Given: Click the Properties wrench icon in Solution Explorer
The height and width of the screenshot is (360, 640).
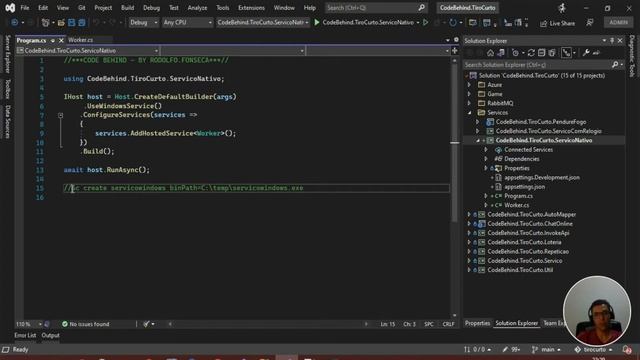Looking at the screenshot, I should (x=586, y=53).
